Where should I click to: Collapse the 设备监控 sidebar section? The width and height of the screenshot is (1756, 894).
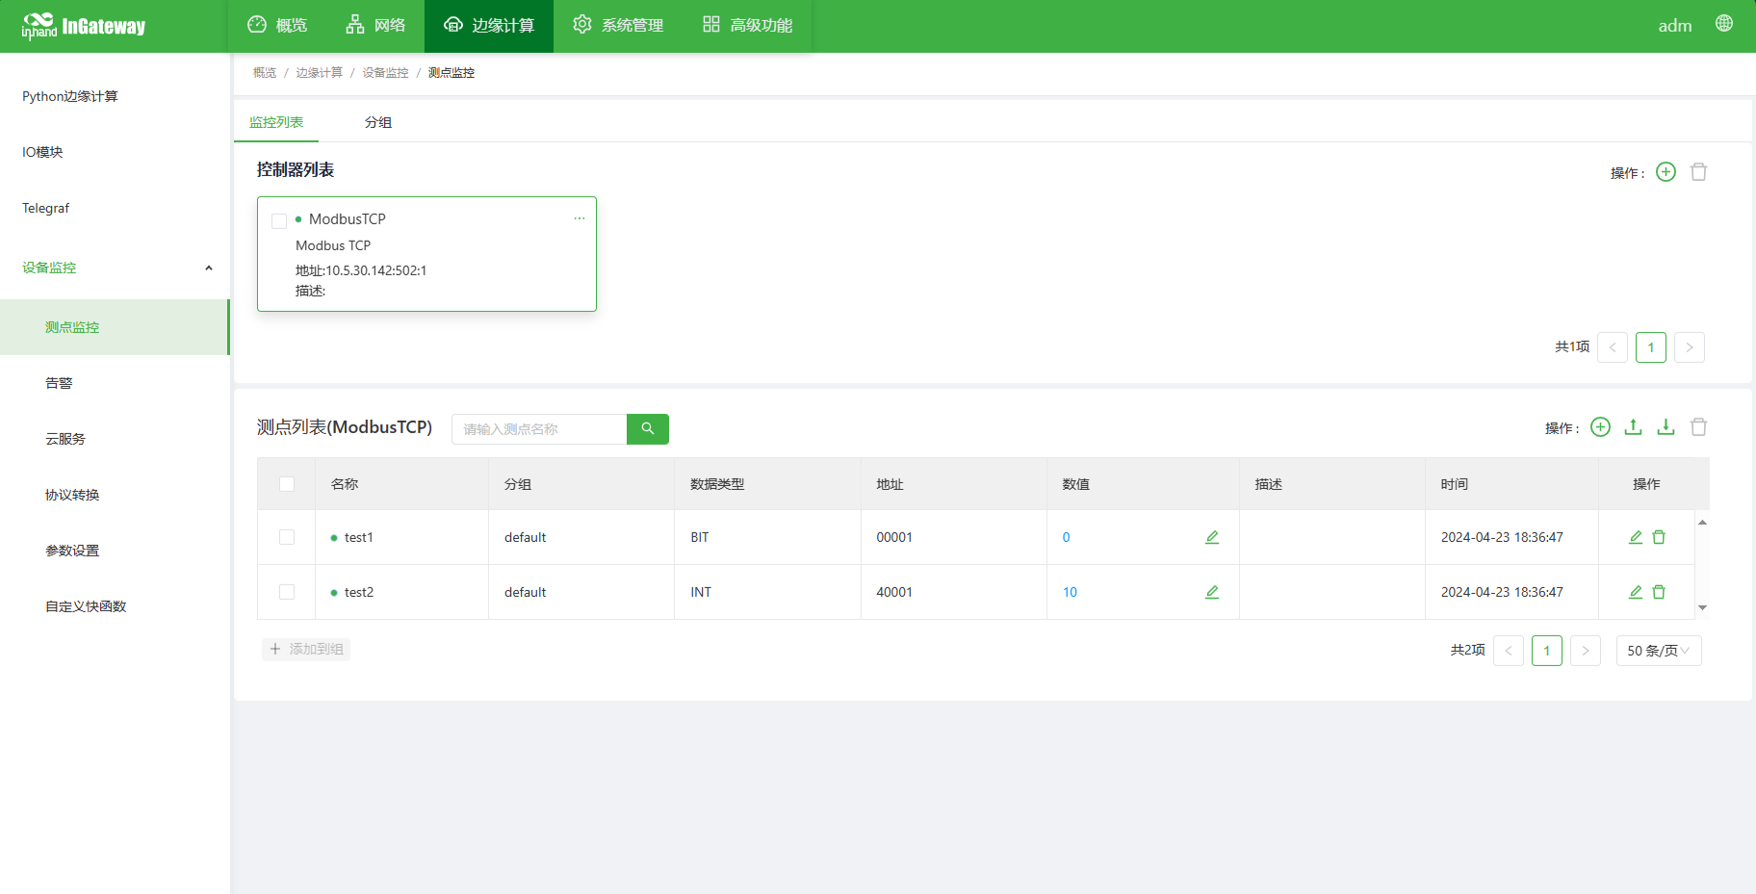point(115,268)
